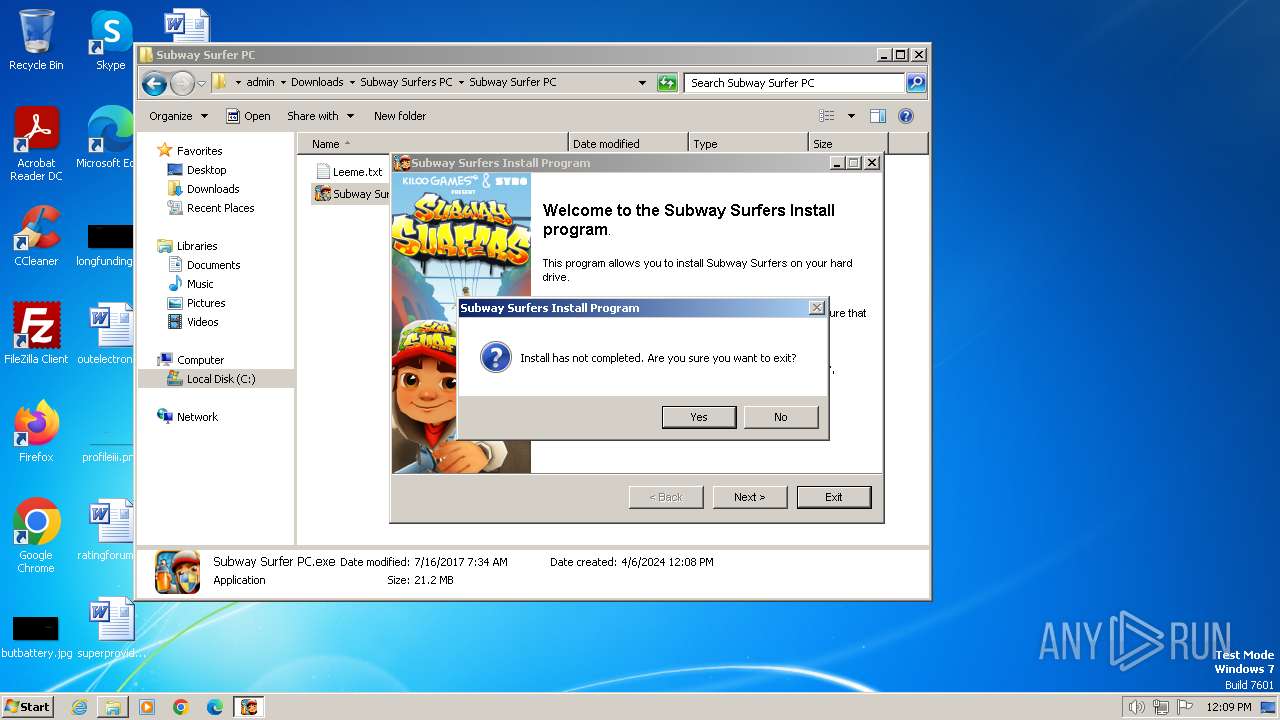1280x720 pixels.
Task: Click Open in the Explorer toolbar
Action: (x=248, y=116)
